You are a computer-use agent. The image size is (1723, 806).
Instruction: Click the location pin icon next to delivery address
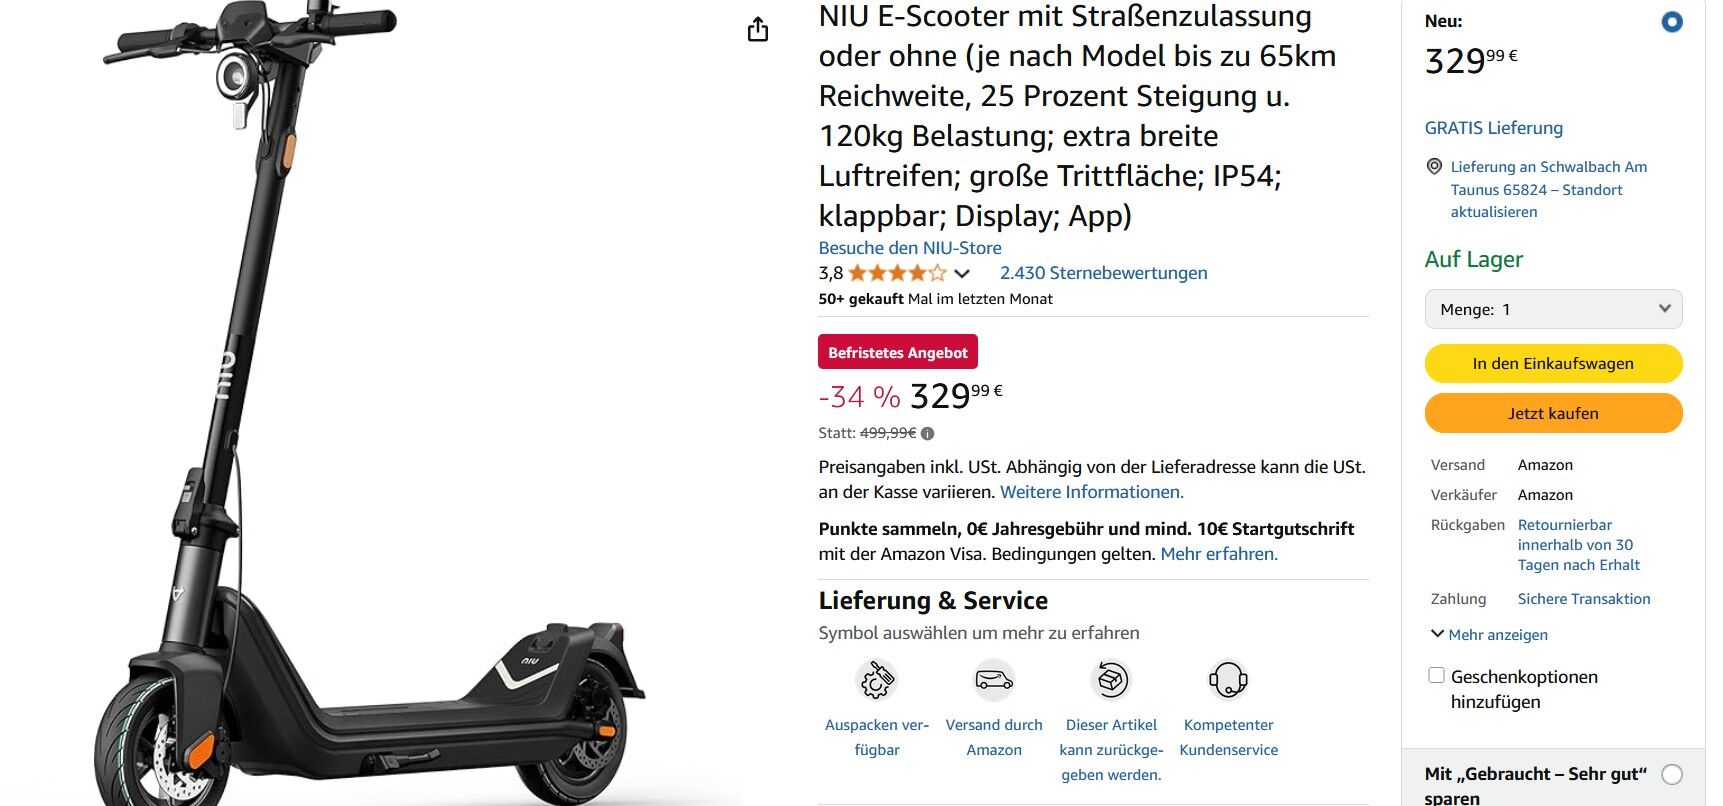[1434, 167]
